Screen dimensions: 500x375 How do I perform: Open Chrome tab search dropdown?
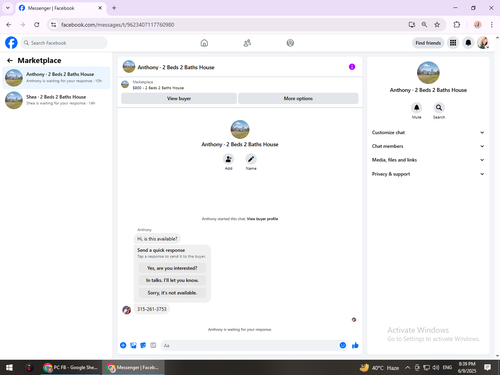[x=8, y=8]
